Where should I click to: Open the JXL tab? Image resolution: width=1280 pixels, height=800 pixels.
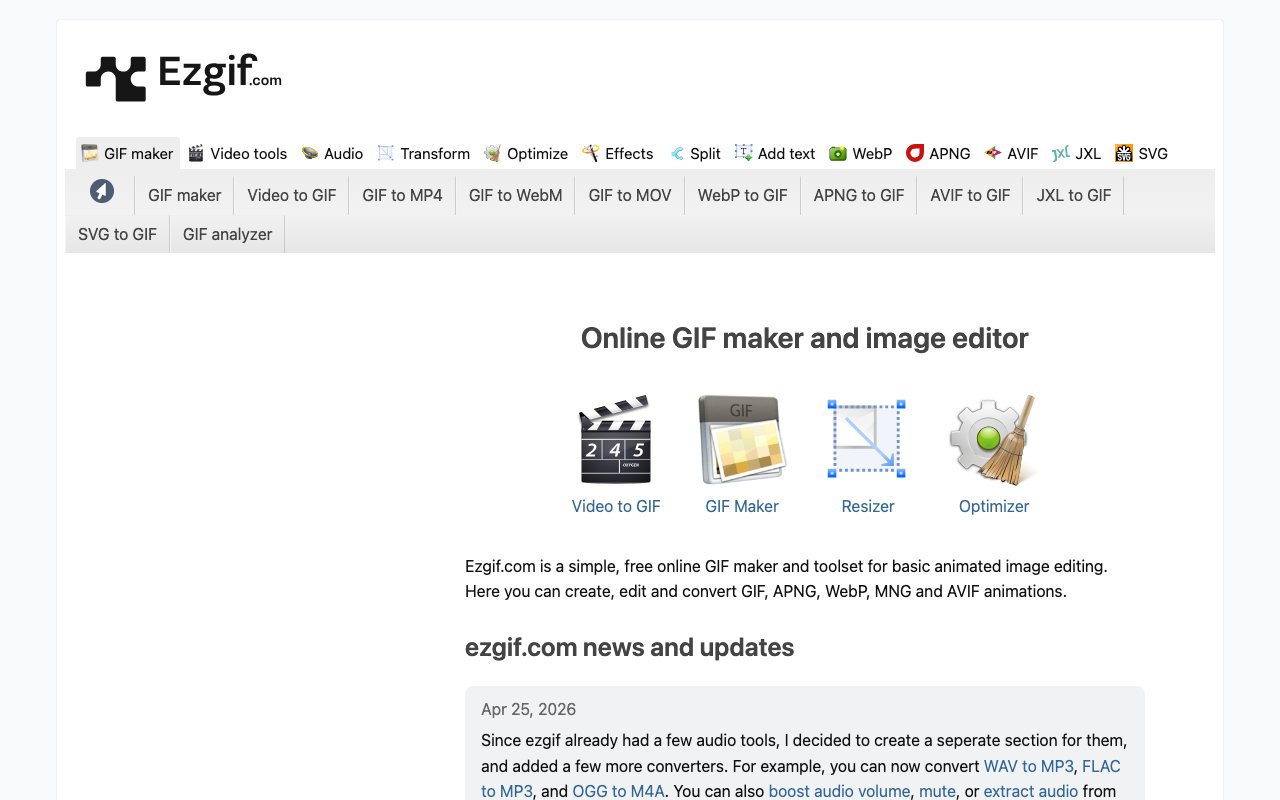click(1077, 153)
